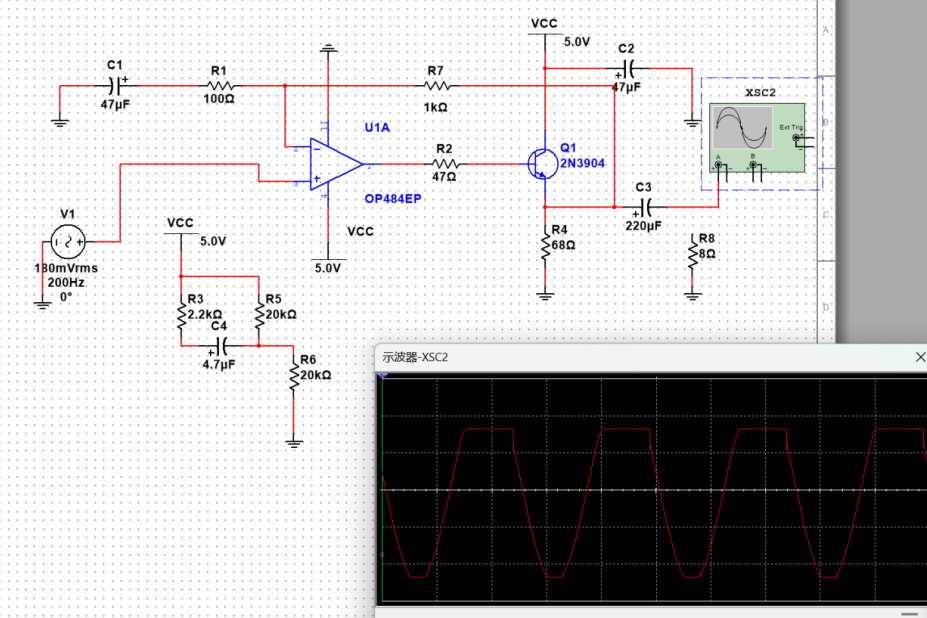Click the R6 20kΩ resistor symbol
927x618 pixels.
293,375
